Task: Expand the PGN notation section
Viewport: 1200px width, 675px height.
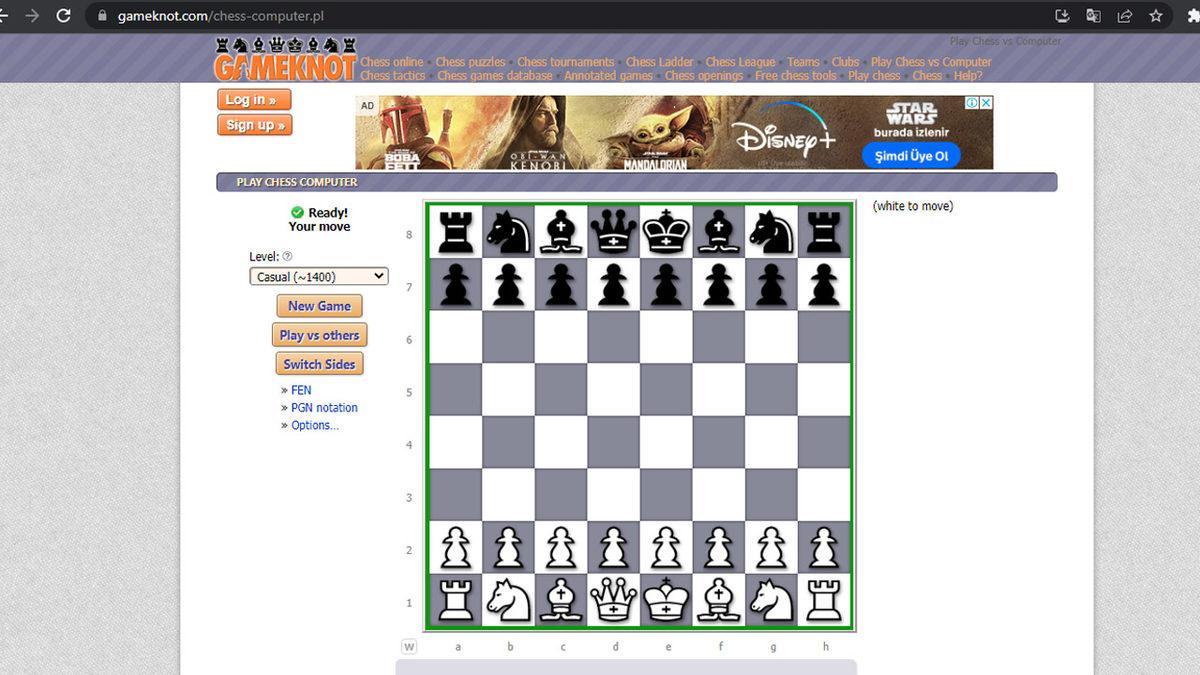Action: coord(324,408)
